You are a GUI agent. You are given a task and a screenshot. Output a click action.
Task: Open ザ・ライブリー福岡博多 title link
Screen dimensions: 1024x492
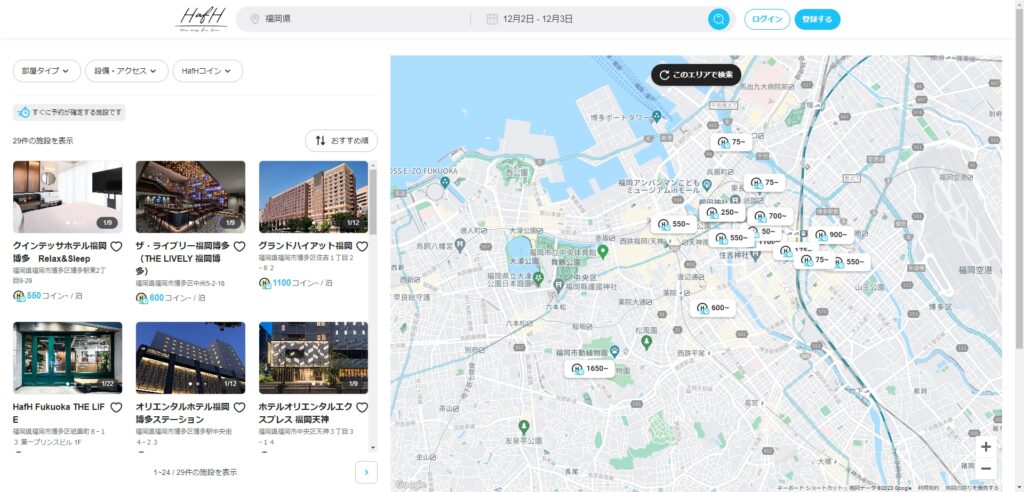point(183,258)
